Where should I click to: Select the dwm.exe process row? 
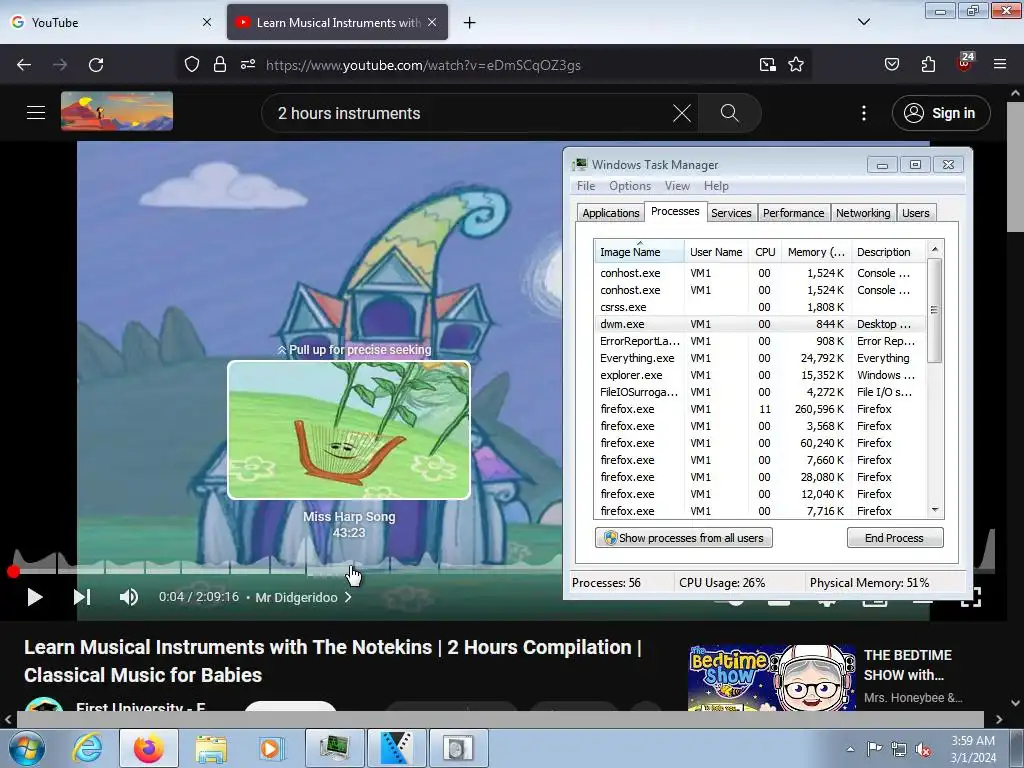click(760, 325)
